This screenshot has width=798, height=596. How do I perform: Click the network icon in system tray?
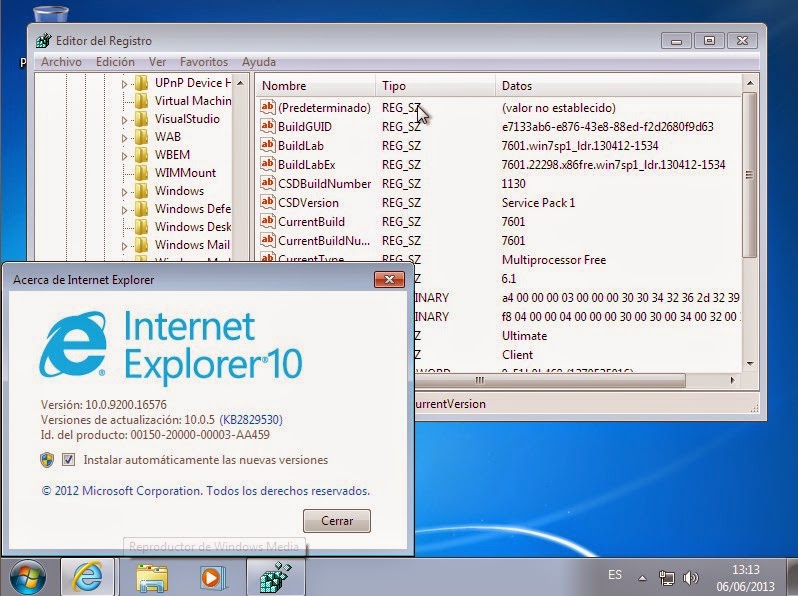click(667, 578)
